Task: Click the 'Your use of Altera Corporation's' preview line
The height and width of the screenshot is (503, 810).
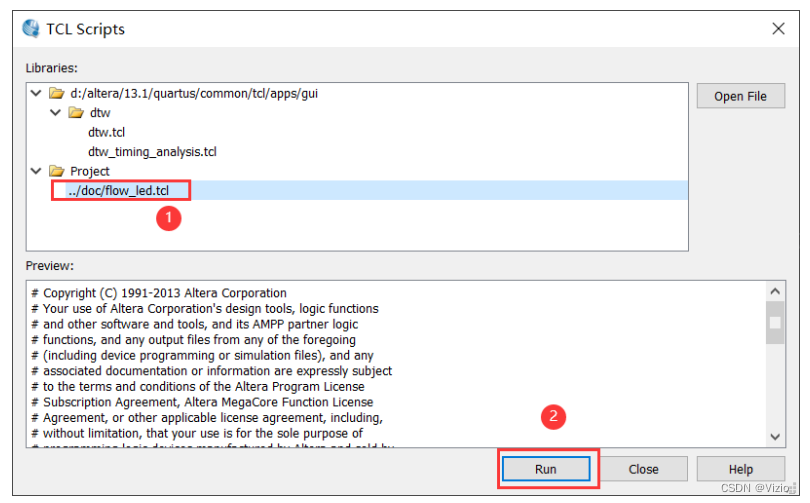Action: (x=205, y=308)
